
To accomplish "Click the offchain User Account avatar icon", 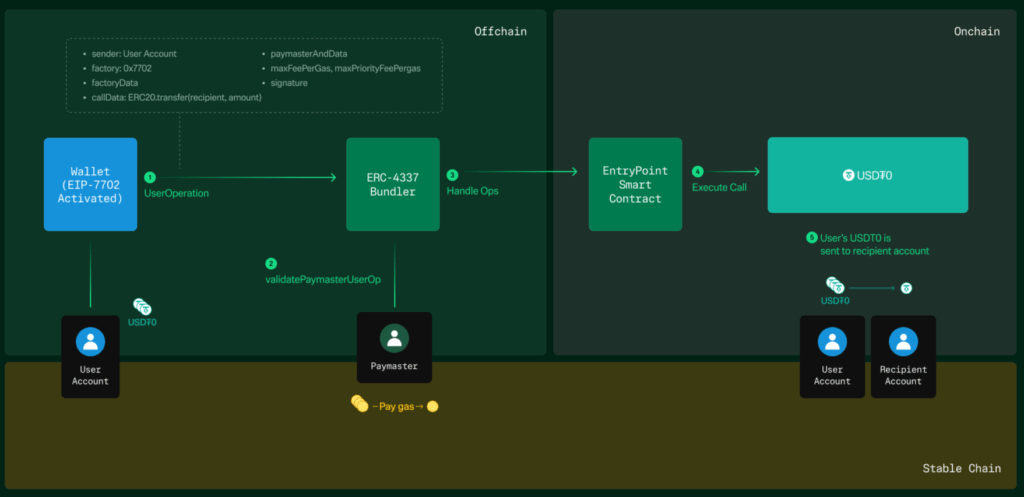I will (90, 342).
